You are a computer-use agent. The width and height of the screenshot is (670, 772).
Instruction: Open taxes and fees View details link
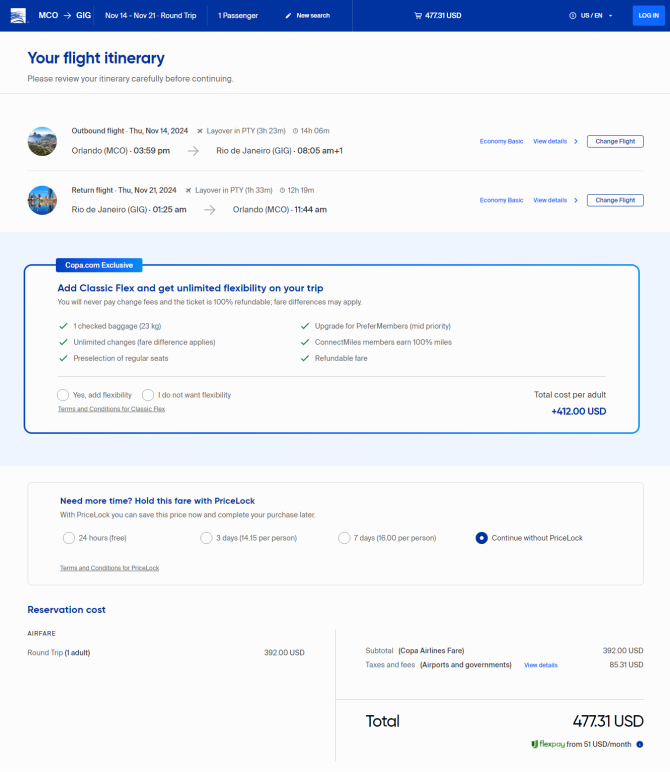click(x=541, y=665)
